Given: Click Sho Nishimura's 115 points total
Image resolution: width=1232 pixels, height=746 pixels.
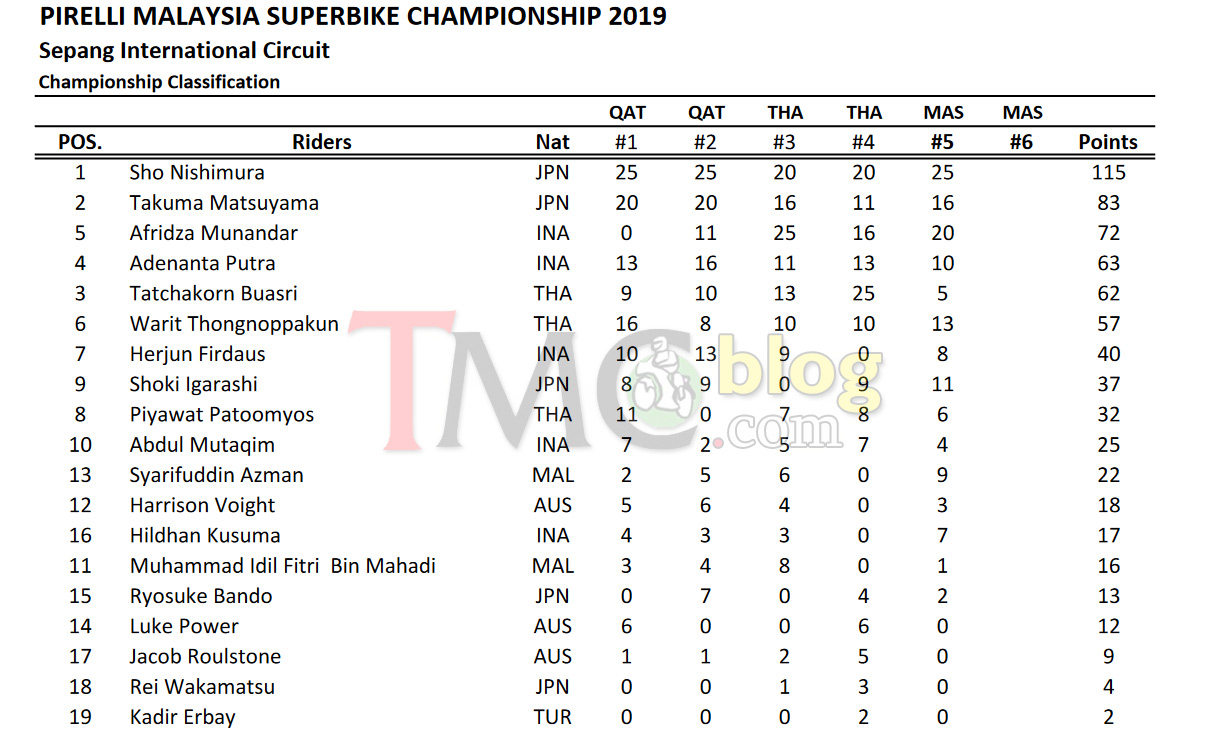Looking at the screenshot, I should (1108, 172).
